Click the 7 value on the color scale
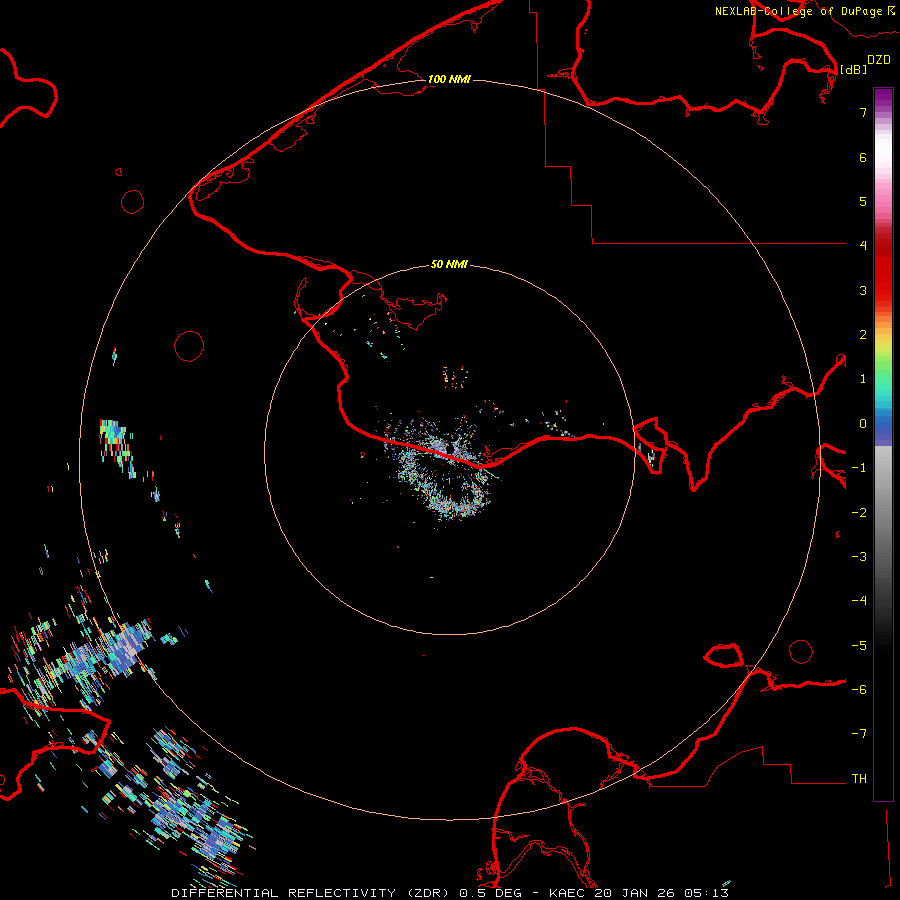900x900 pixels. (863, 112)
